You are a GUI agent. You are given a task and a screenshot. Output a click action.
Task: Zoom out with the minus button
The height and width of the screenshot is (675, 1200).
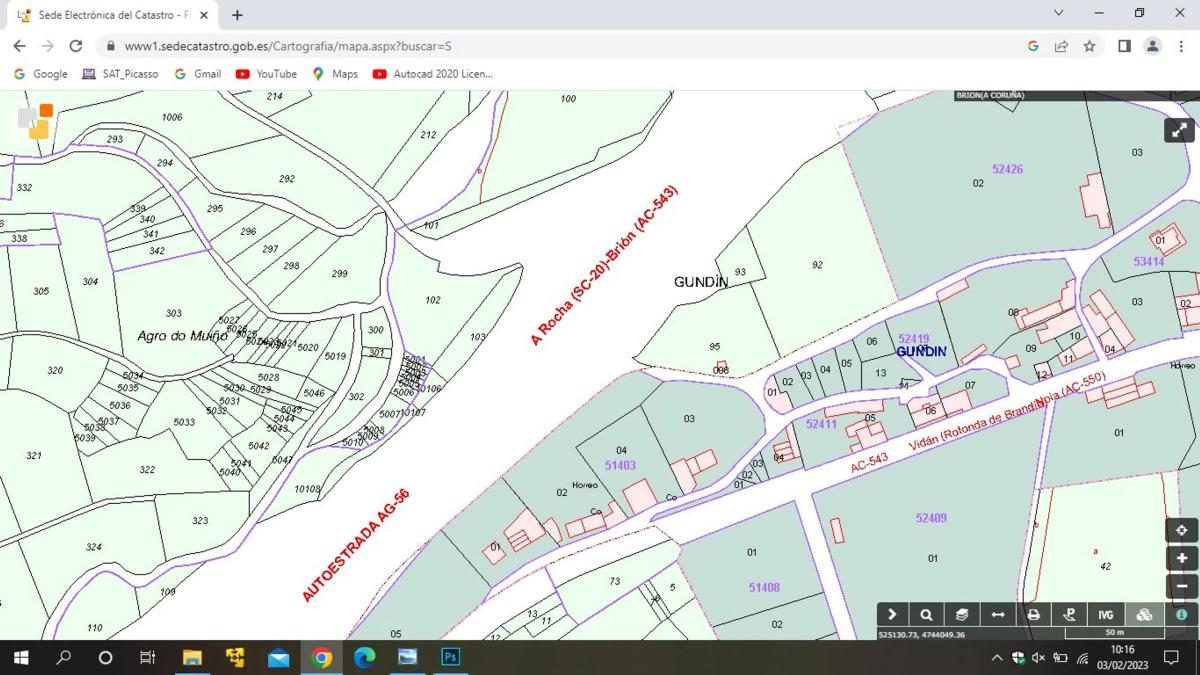(1181, 586)
